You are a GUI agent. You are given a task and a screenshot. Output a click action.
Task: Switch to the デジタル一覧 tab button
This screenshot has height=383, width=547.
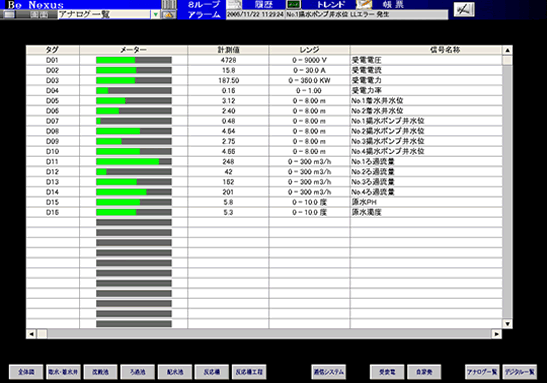(520, 372)
